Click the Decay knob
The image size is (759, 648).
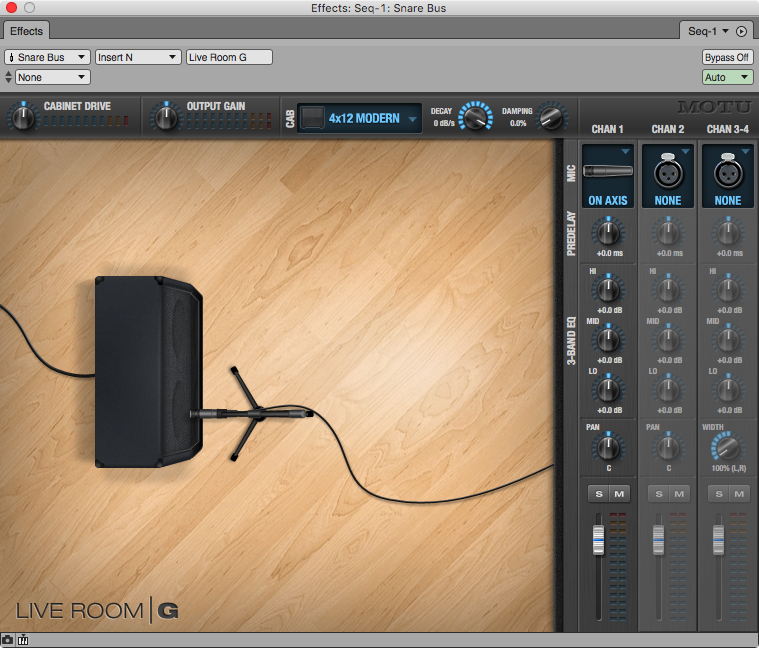point(475,116)
